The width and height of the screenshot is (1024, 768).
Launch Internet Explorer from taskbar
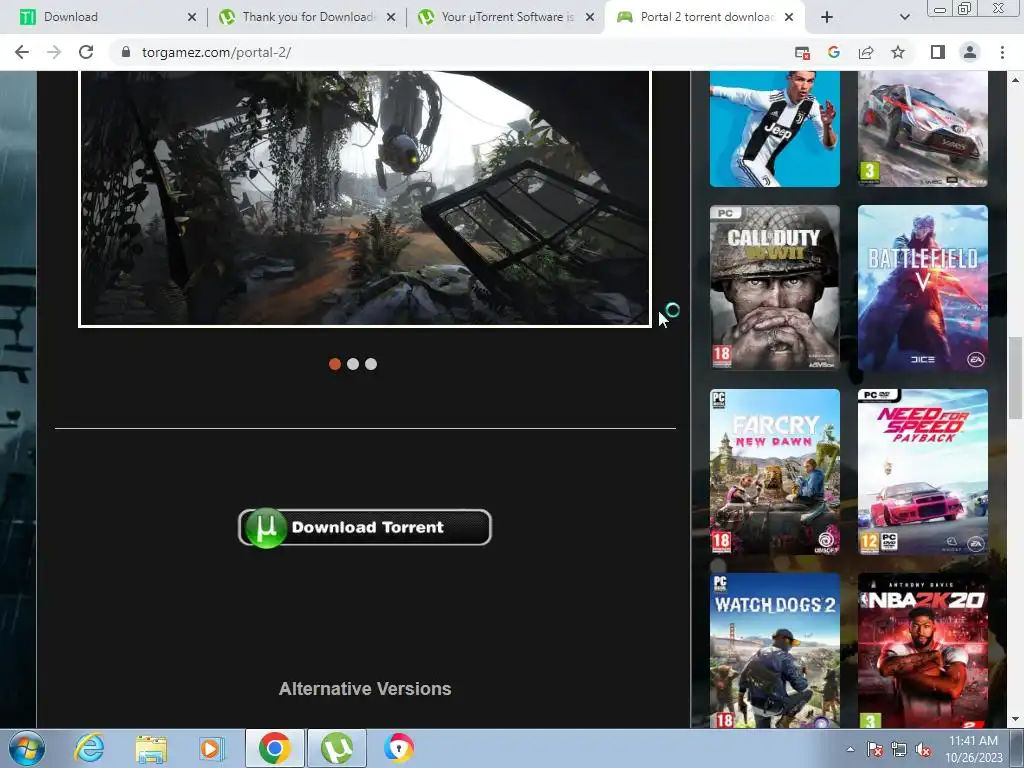89,748
